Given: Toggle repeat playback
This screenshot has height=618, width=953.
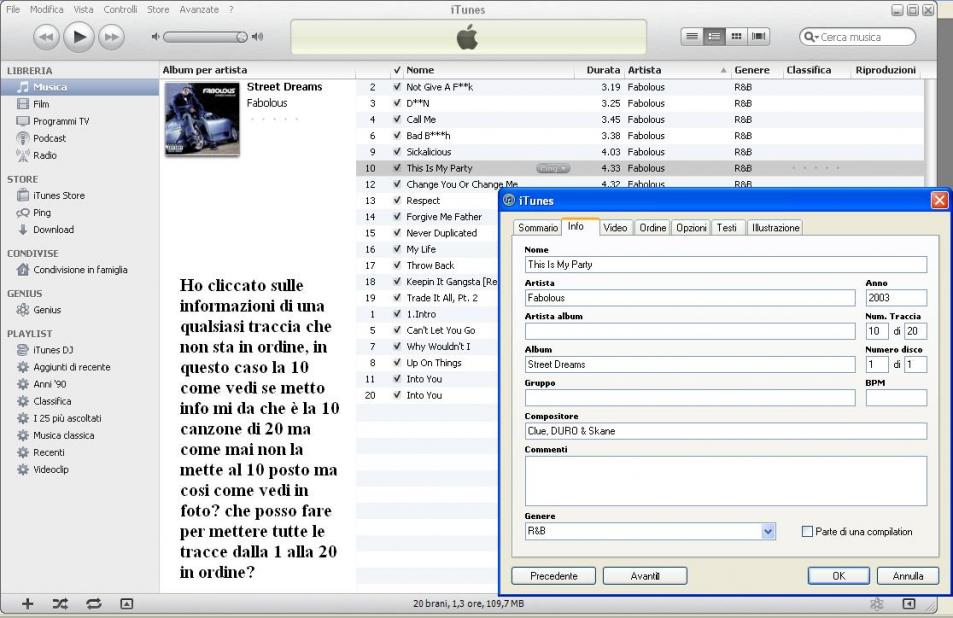Looking at the screenshot, I should 94,603.
